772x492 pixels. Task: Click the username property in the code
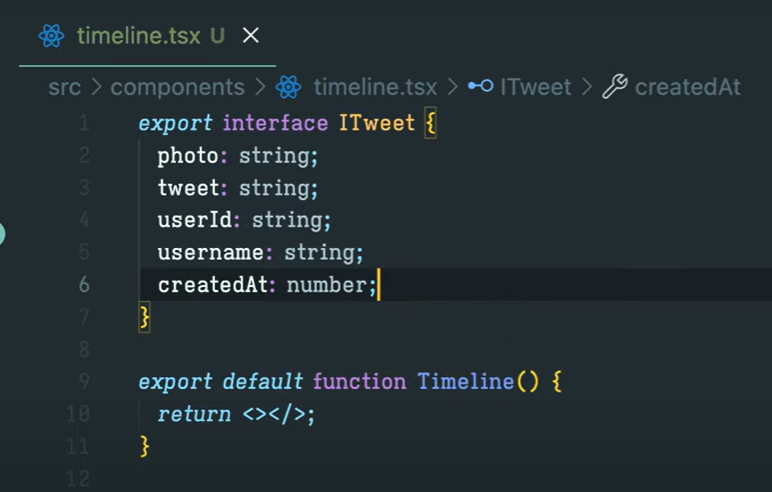211,253
